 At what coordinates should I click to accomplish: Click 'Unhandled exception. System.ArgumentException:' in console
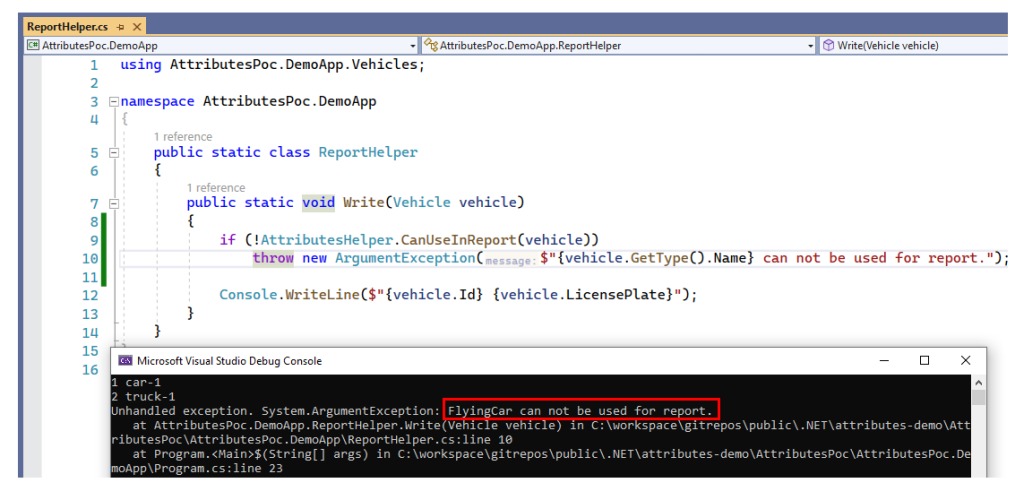276,411
